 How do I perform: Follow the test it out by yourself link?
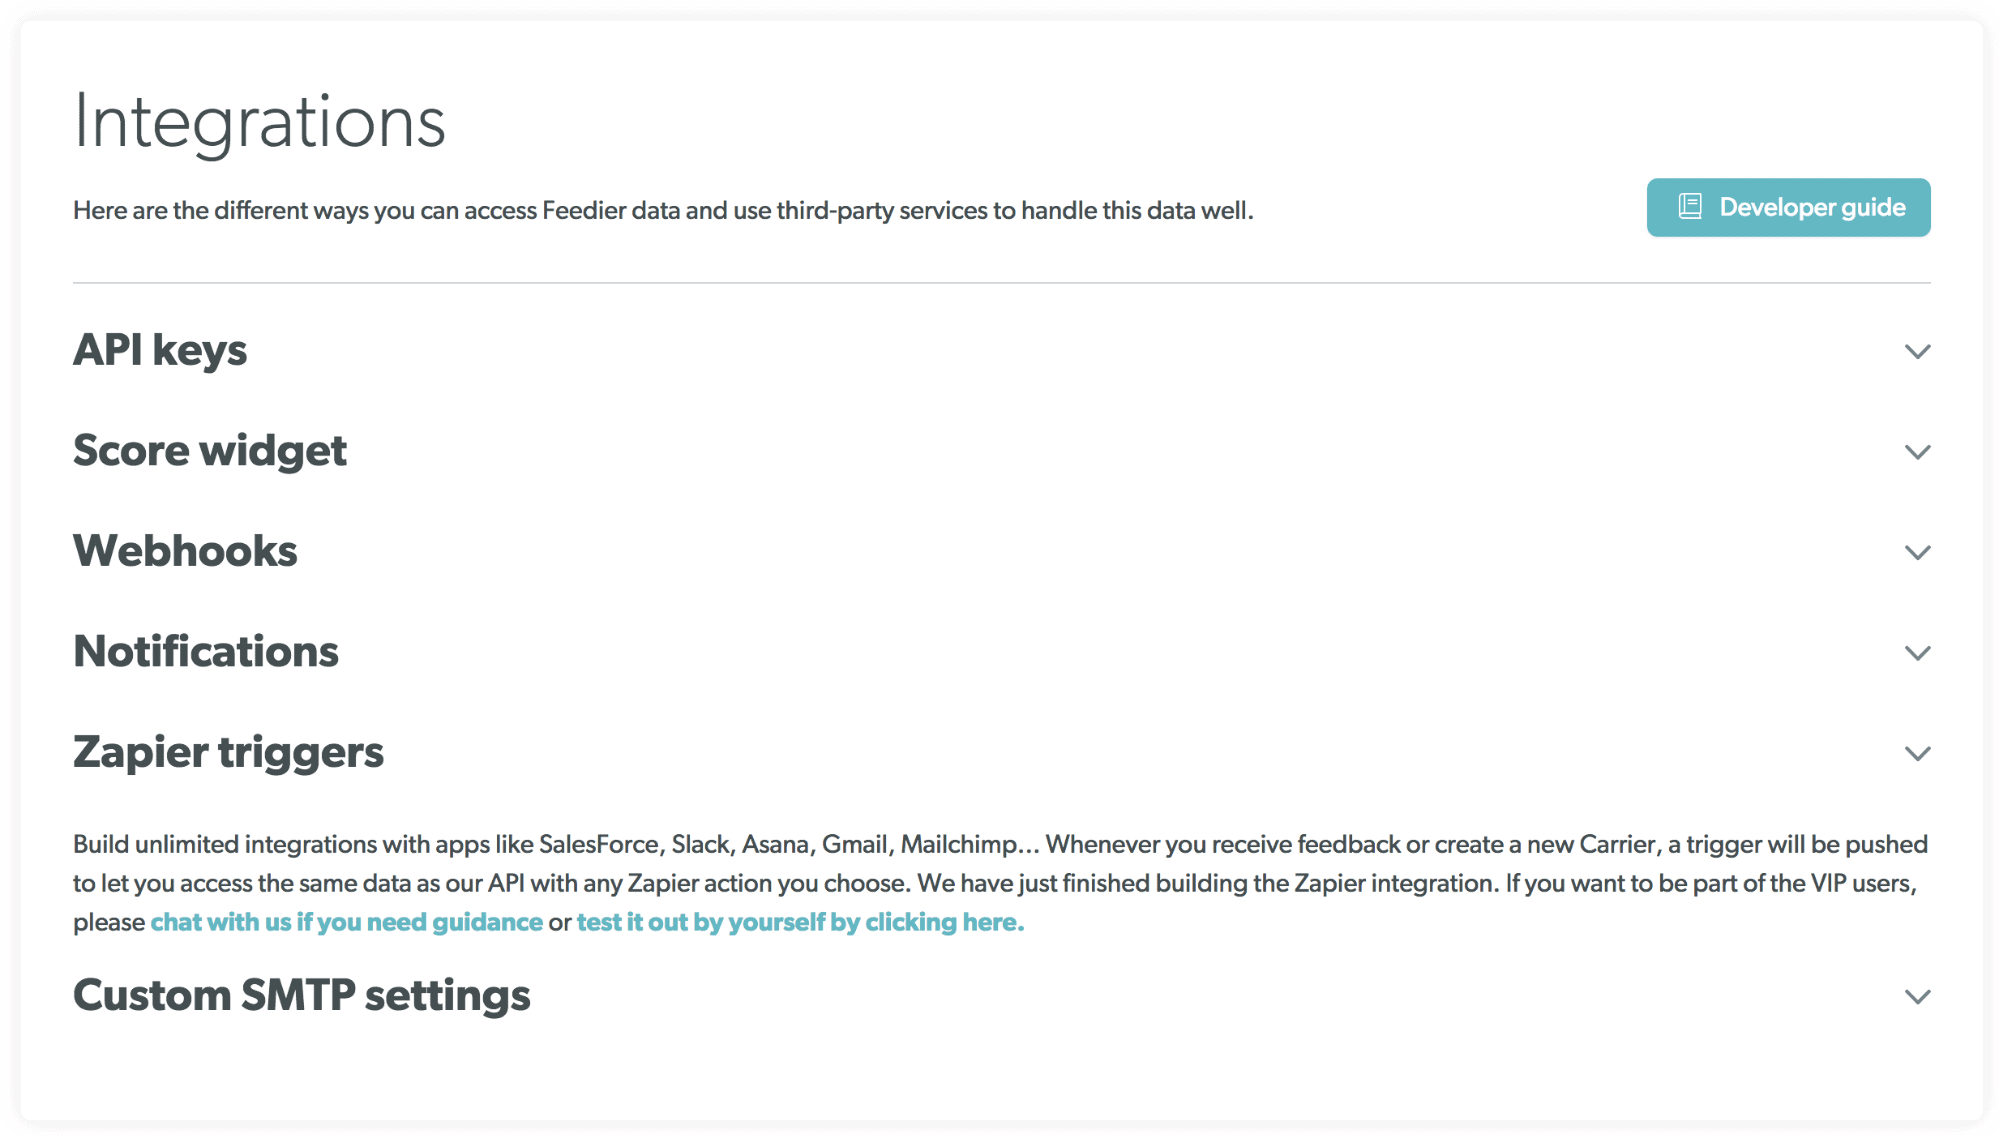[x=800, y=922]
